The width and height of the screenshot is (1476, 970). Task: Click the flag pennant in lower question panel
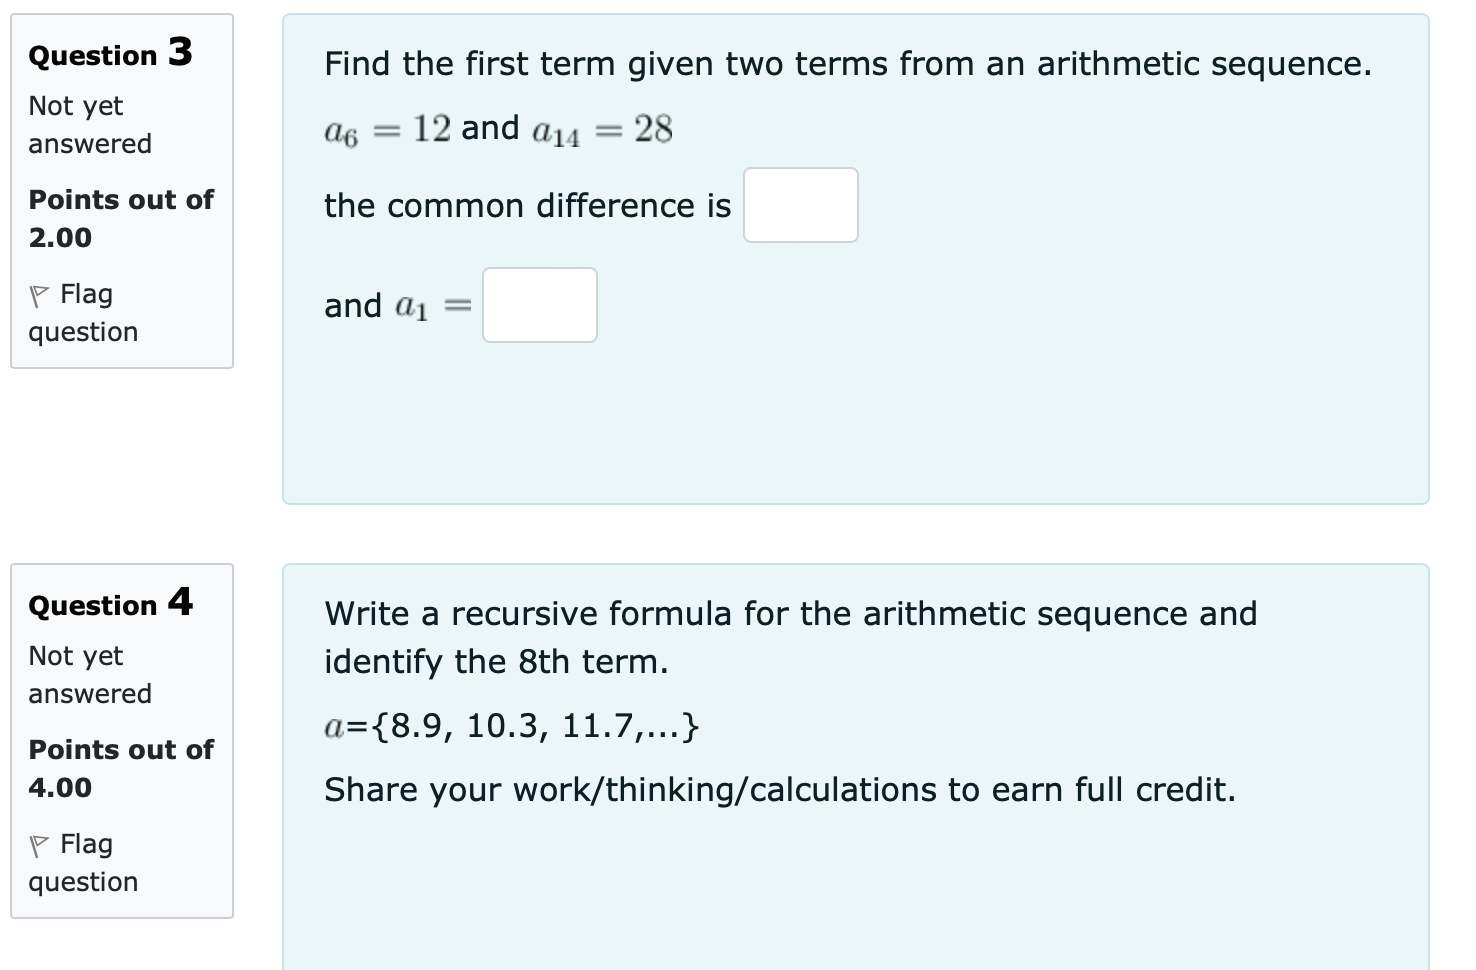coord(39,843)
